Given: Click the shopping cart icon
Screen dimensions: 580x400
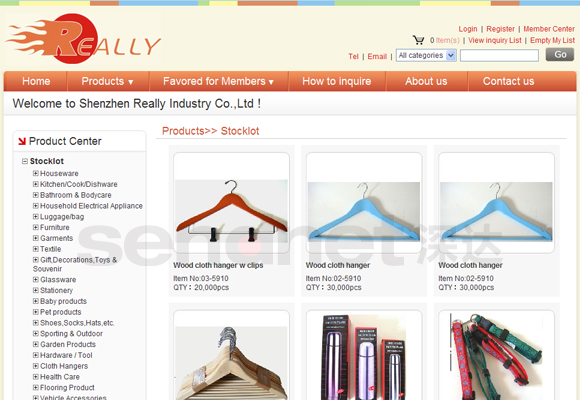Looking at the screenshot, I should 419,40.
